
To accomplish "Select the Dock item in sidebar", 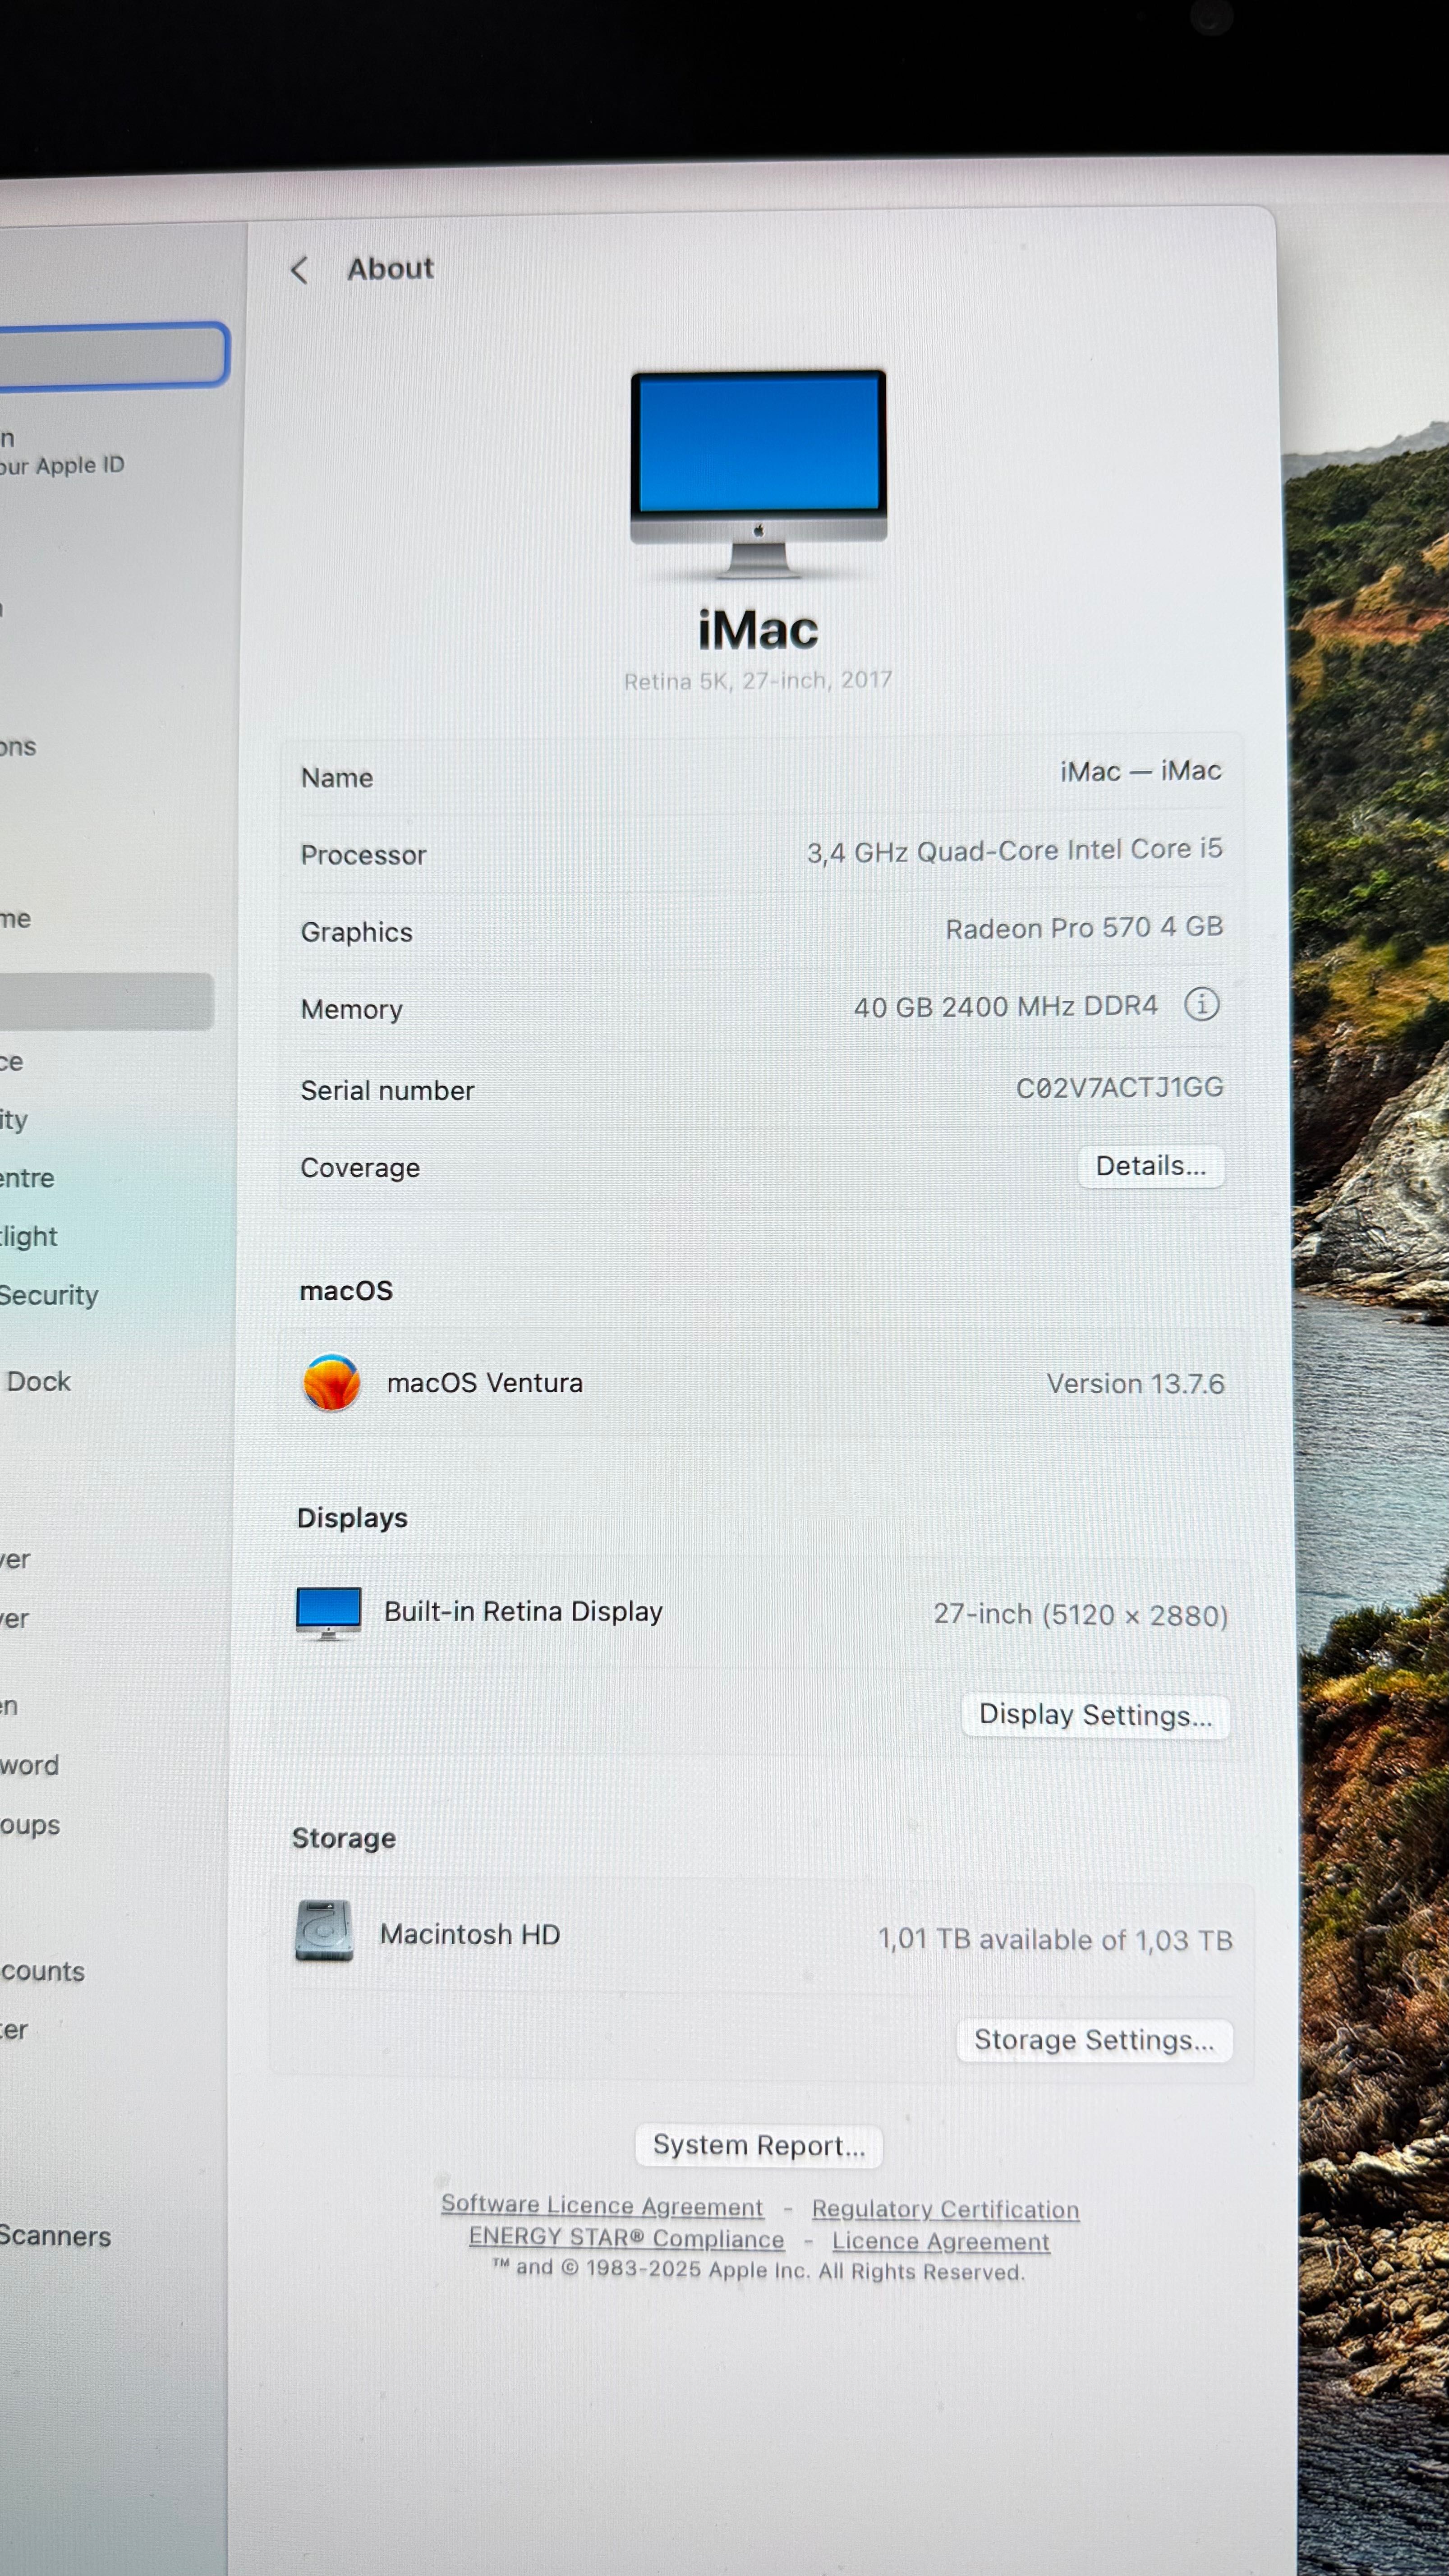I will (x=38, y=1382).
